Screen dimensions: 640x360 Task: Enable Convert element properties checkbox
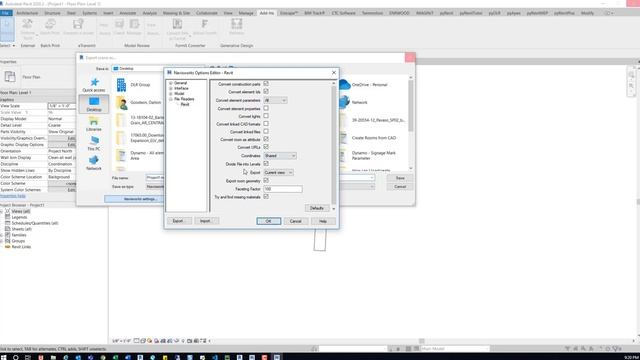coord(266,109)
